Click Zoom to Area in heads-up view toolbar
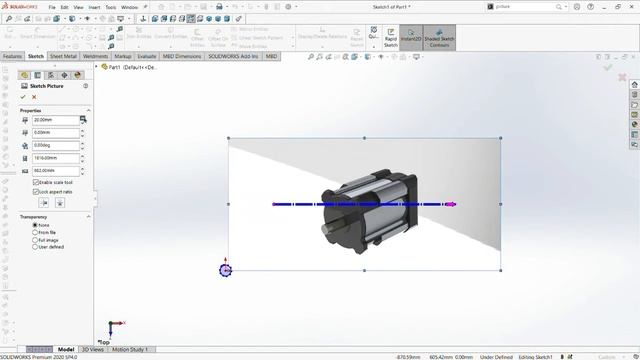 [x=320, y=57]
